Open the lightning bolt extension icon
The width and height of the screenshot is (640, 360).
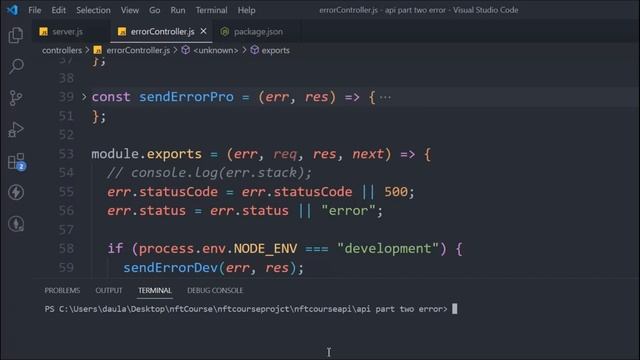point(16,192)
